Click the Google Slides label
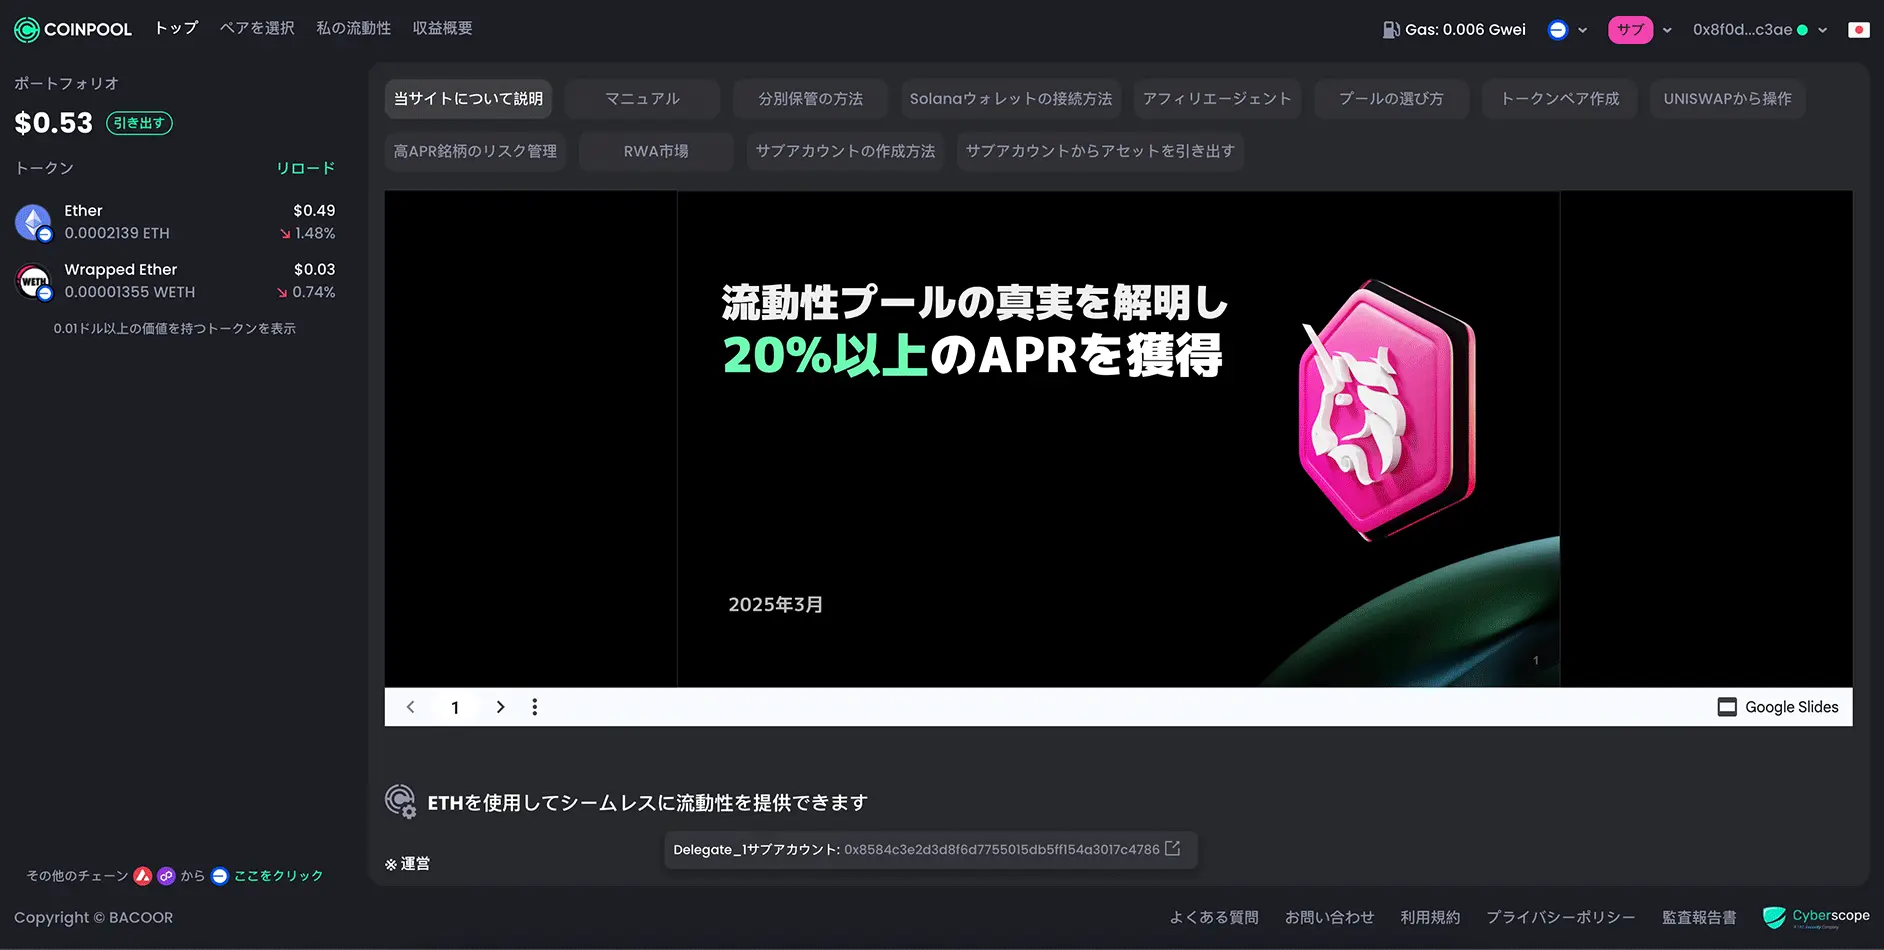 click(x=1791, y=707)
